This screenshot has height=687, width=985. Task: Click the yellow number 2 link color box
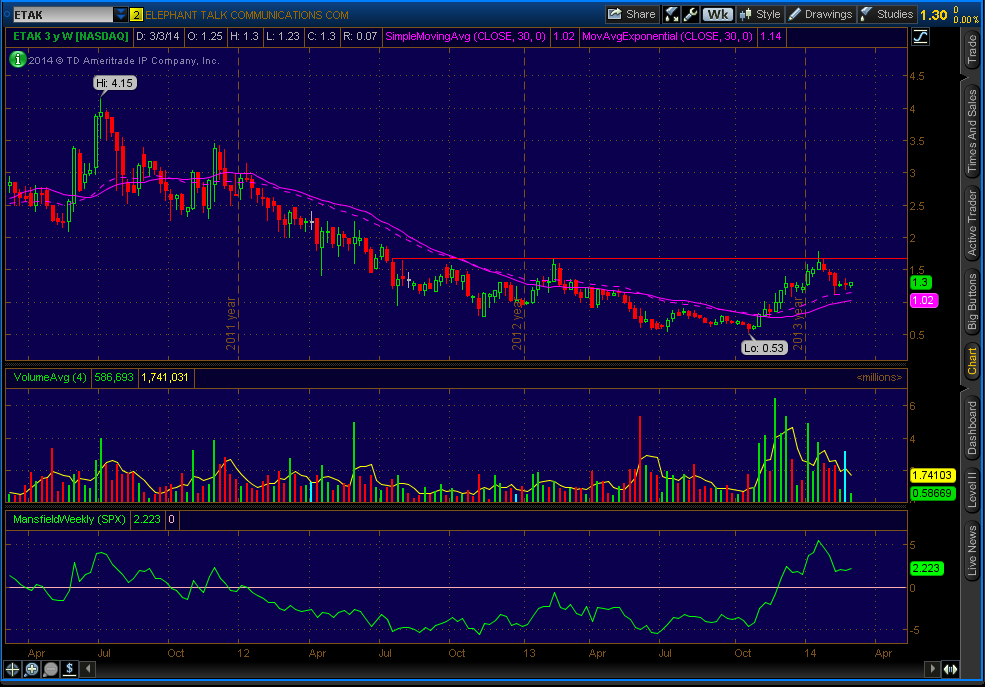pos(137,15)
